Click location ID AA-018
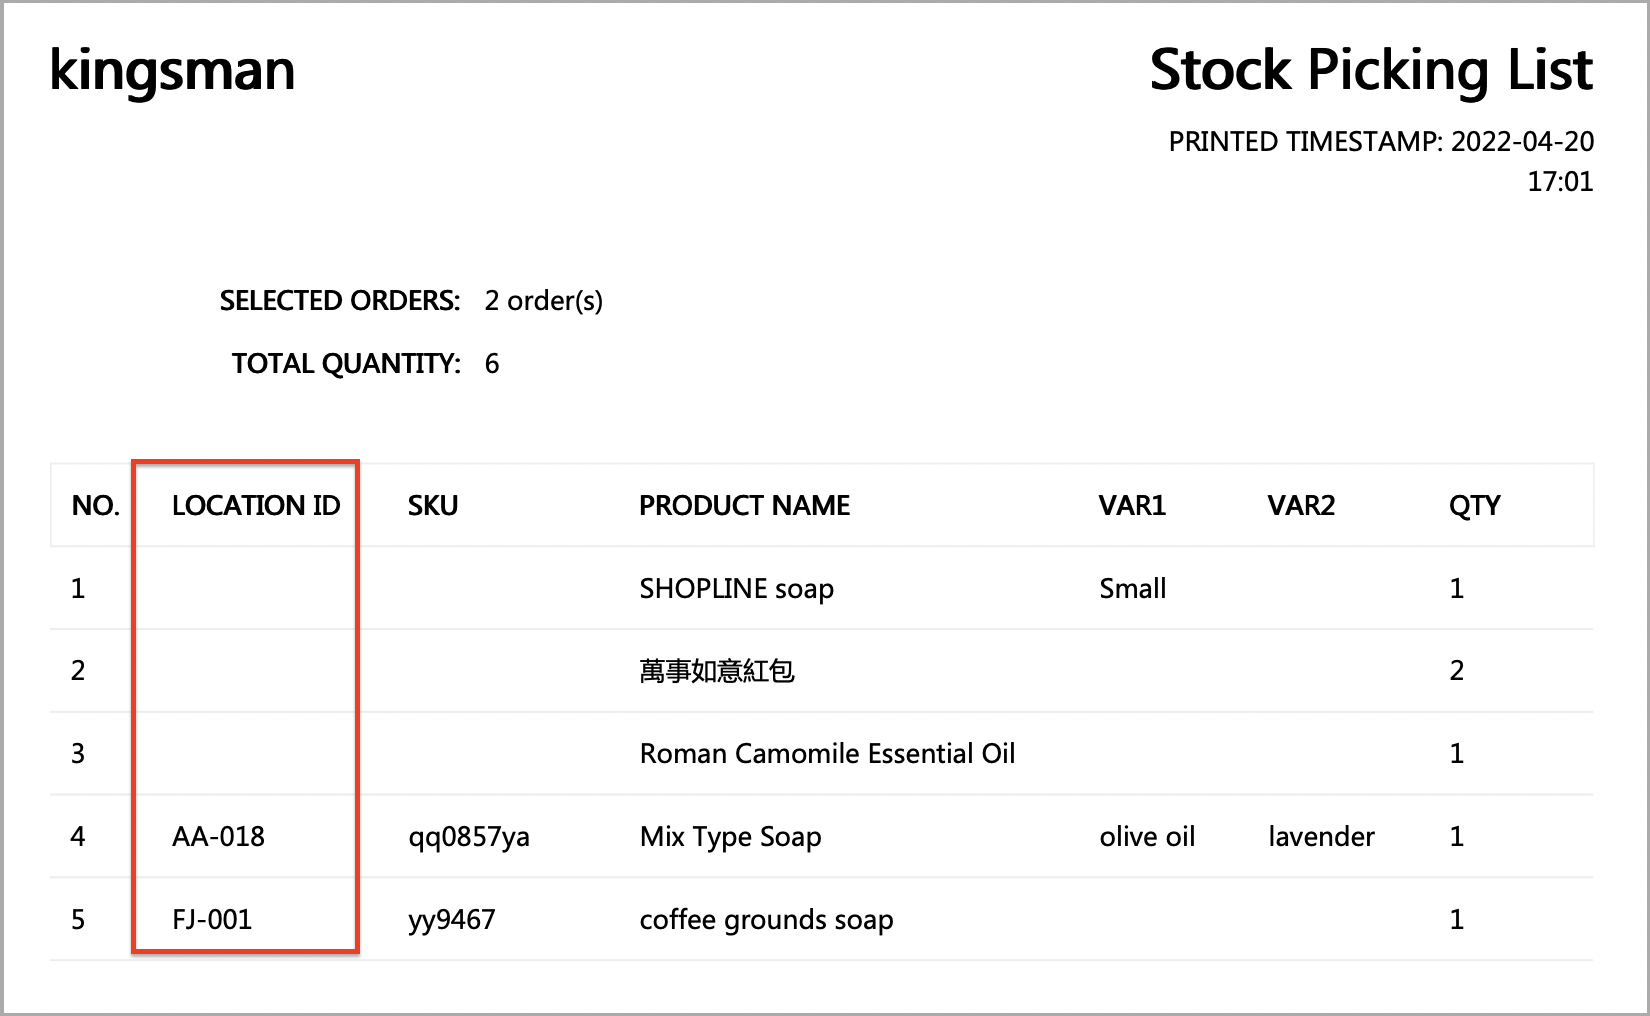 click(x=218, y=837)
